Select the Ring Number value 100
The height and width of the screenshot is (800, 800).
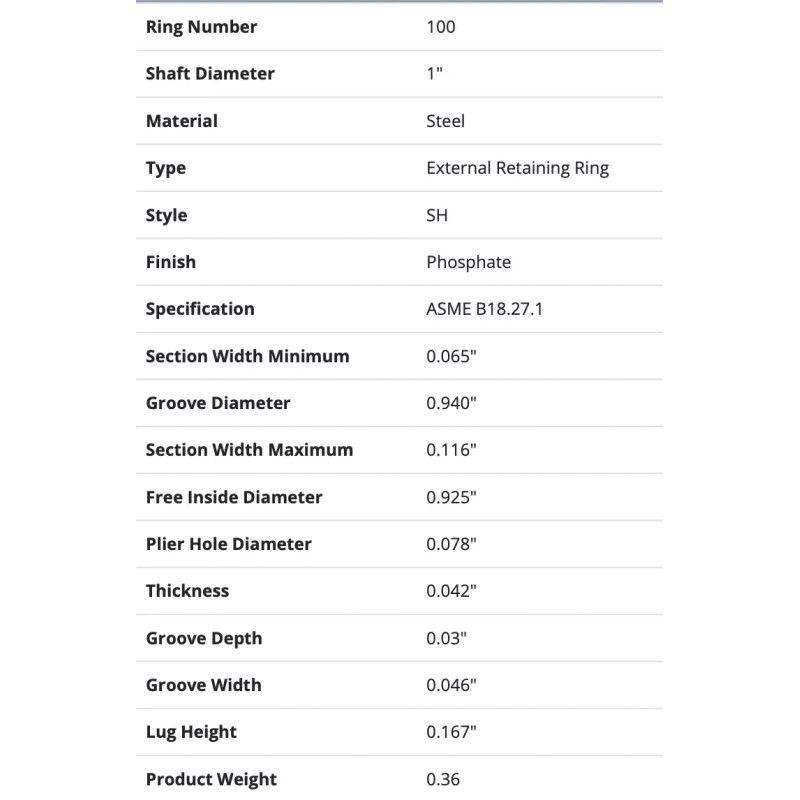coord(441,27)
